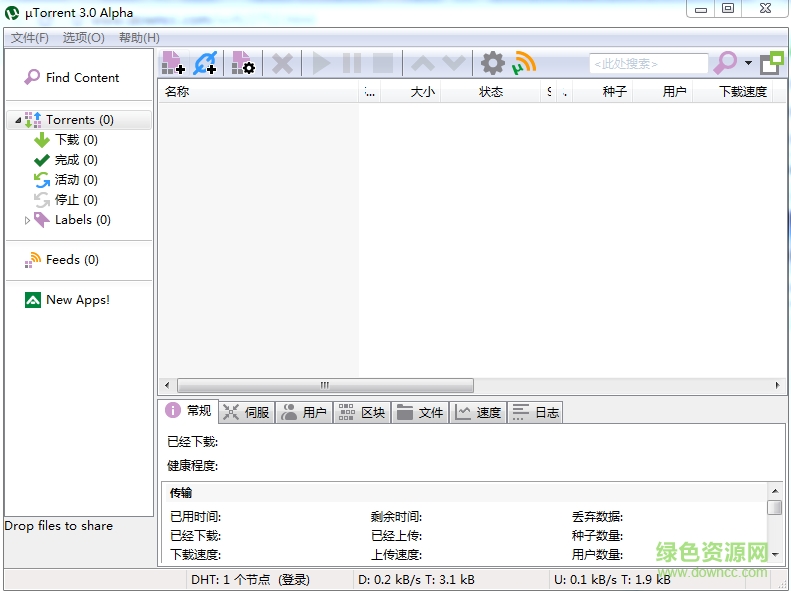This screenshot has height=591, width=791.
Task: Click Add Torrent from URL icon
Action: pyautogui.click(x=205, y=63)
